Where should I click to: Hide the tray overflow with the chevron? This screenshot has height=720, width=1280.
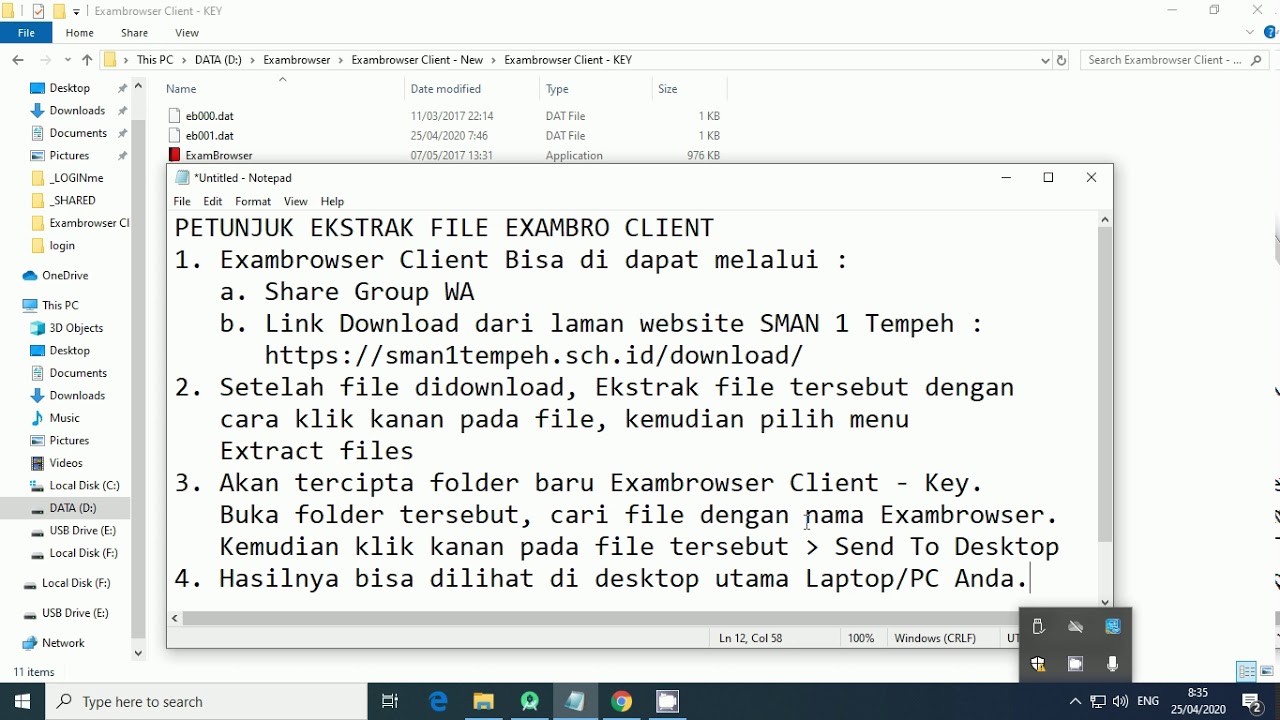tap(1075, 702)
